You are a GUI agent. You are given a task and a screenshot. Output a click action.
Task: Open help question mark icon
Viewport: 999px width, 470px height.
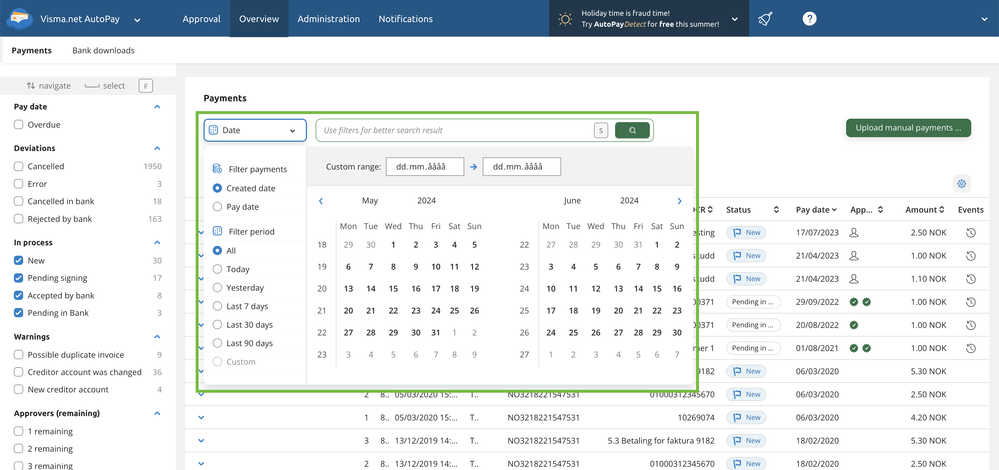pos(810,19)
